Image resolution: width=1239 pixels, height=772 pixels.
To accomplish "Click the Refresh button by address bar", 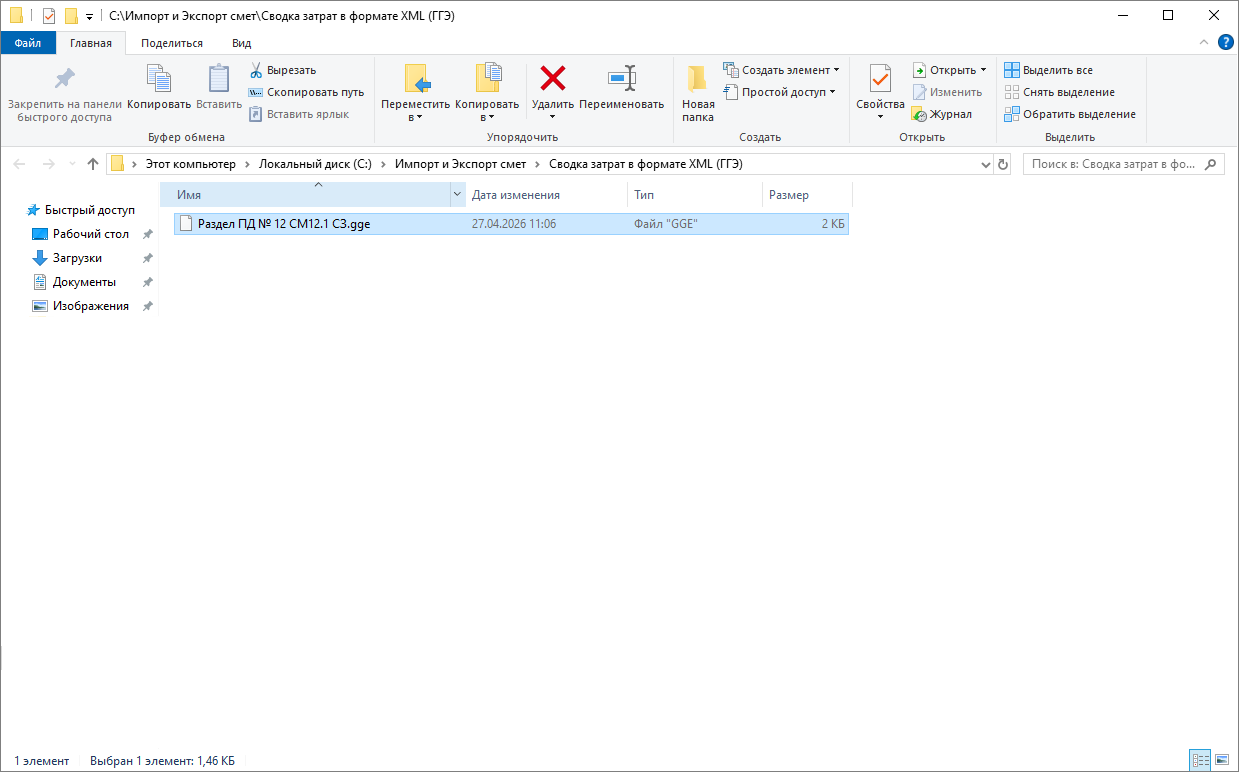I will pos(1003,164).
